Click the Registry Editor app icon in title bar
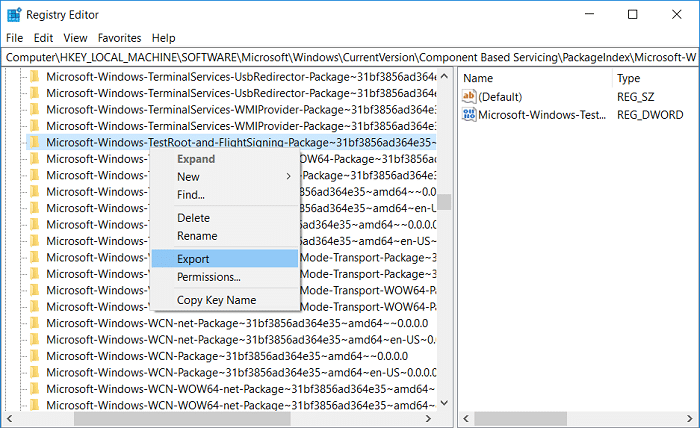The height and width of the screenshot is (428, 700). [15, 15]
